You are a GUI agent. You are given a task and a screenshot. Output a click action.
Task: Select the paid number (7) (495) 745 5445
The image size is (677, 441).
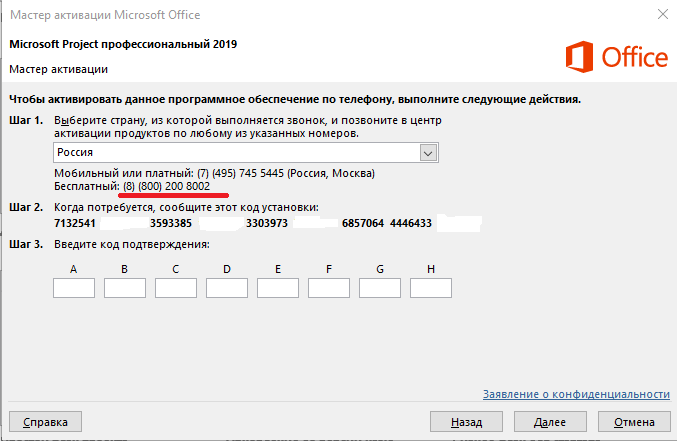coord(240,173)
